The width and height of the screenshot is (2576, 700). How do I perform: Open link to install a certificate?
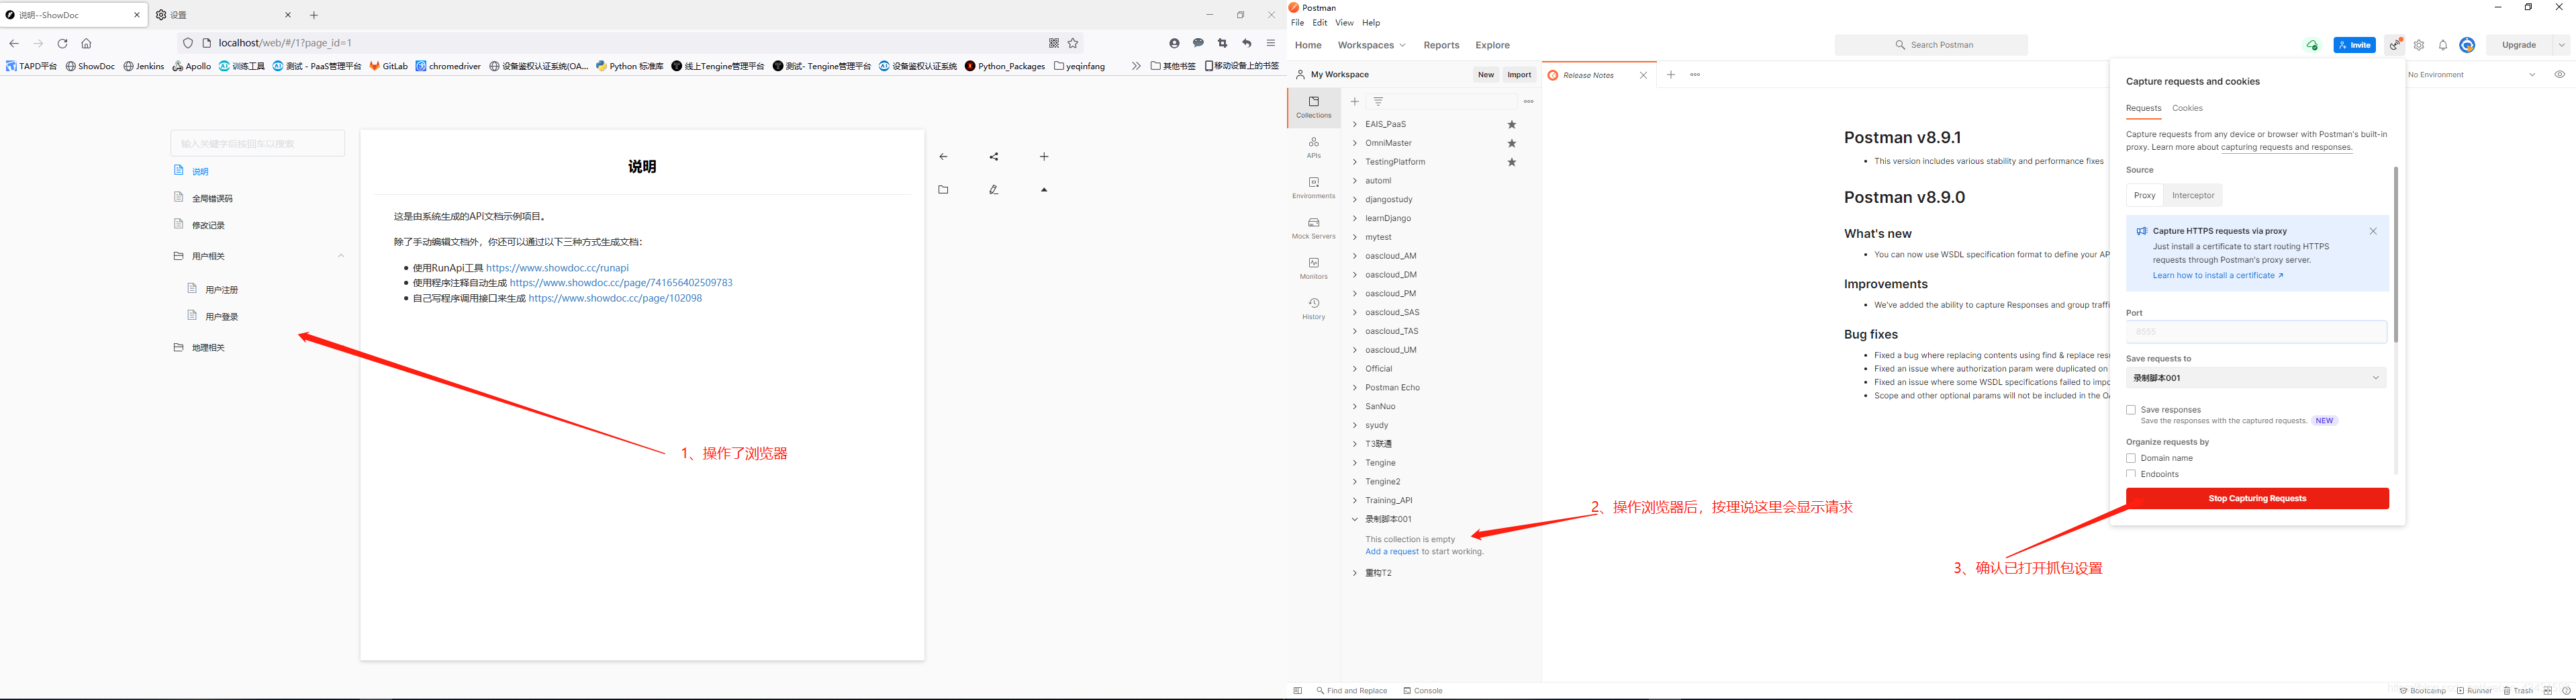coord(2218,276)
